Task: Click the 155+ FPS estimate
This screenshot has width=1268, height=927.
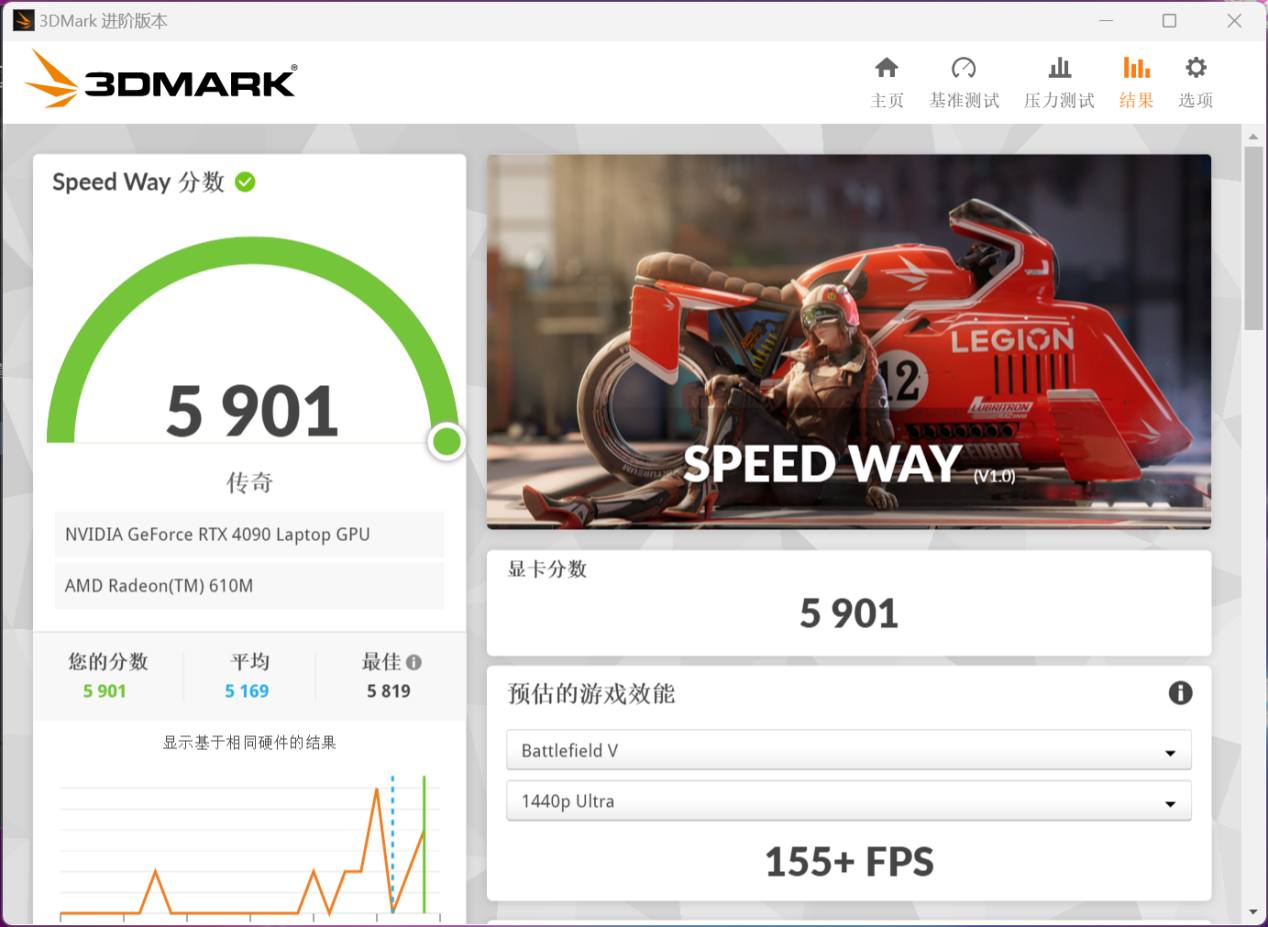Action: tap(849, 862)
